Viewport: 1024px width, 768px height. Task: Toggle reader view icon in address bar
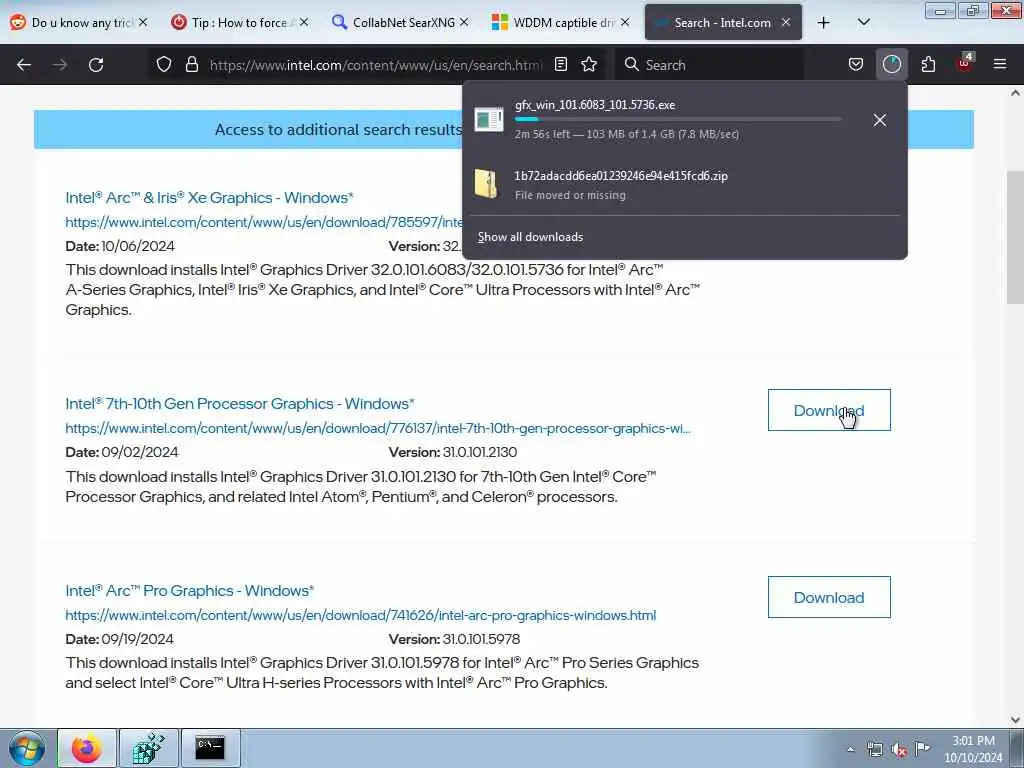point(561,64)
